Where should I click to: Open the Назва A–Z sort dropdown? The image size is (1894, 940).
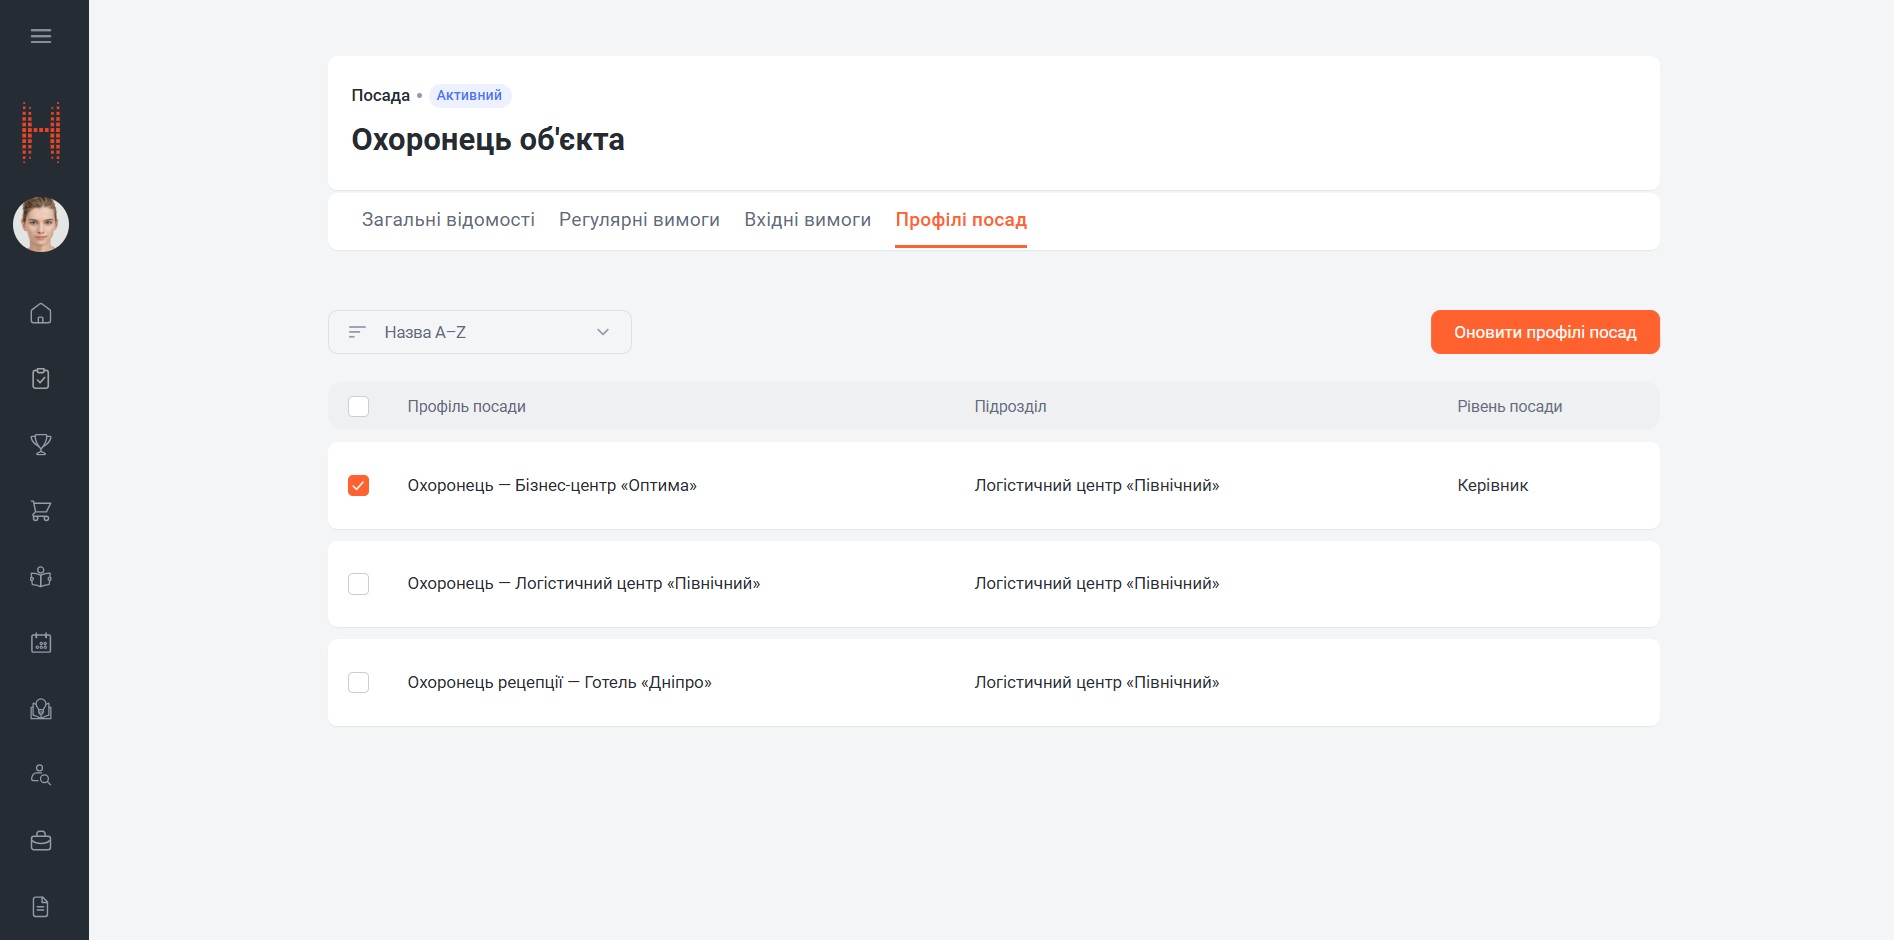click(x=480, y=332)
